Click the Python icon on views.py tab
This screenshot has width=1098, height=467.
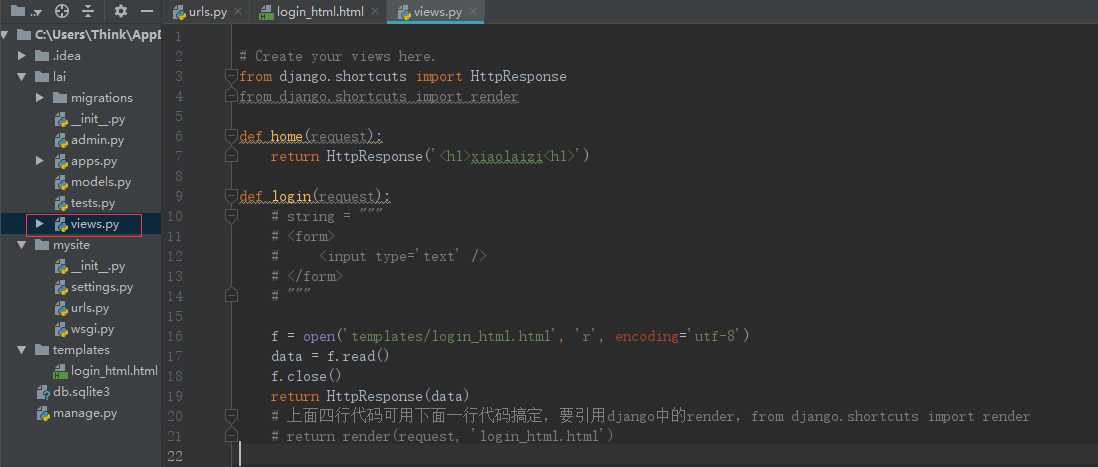point(405,12)
